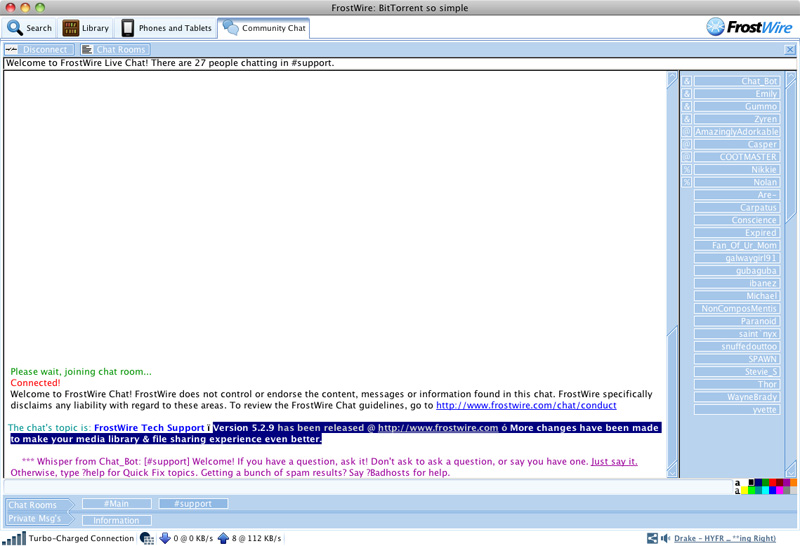Click the & status icon beside Gummo
Image resolution: width=800 pixels, height=546 pixels.
coord(687,107)
